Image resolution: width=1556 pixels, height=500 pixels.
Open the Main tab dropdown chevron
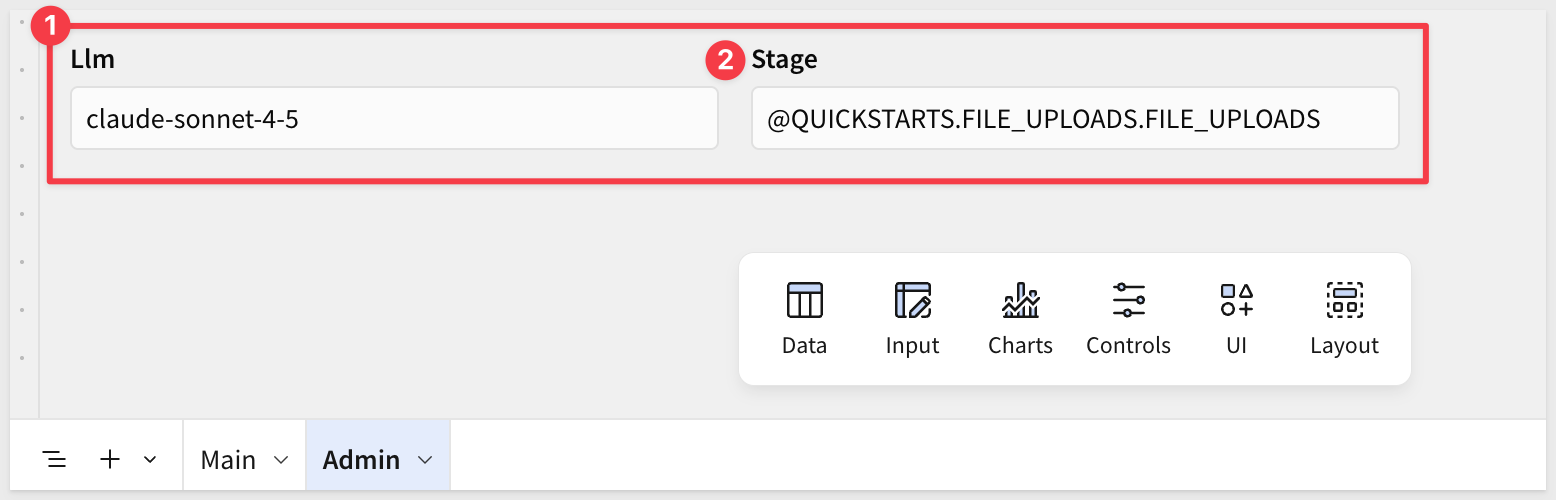click(281, 460)
